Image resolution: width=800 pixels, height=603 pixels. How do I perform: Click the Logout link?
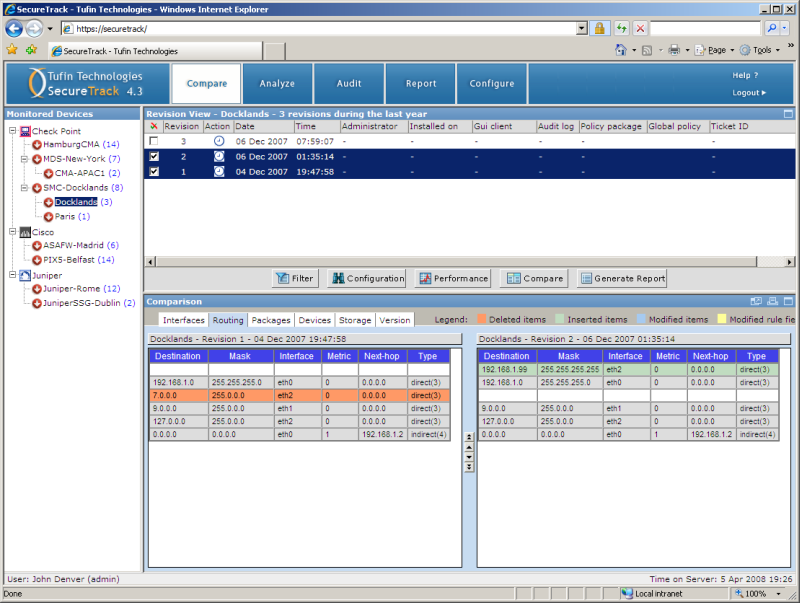click(x=749, y=93)
